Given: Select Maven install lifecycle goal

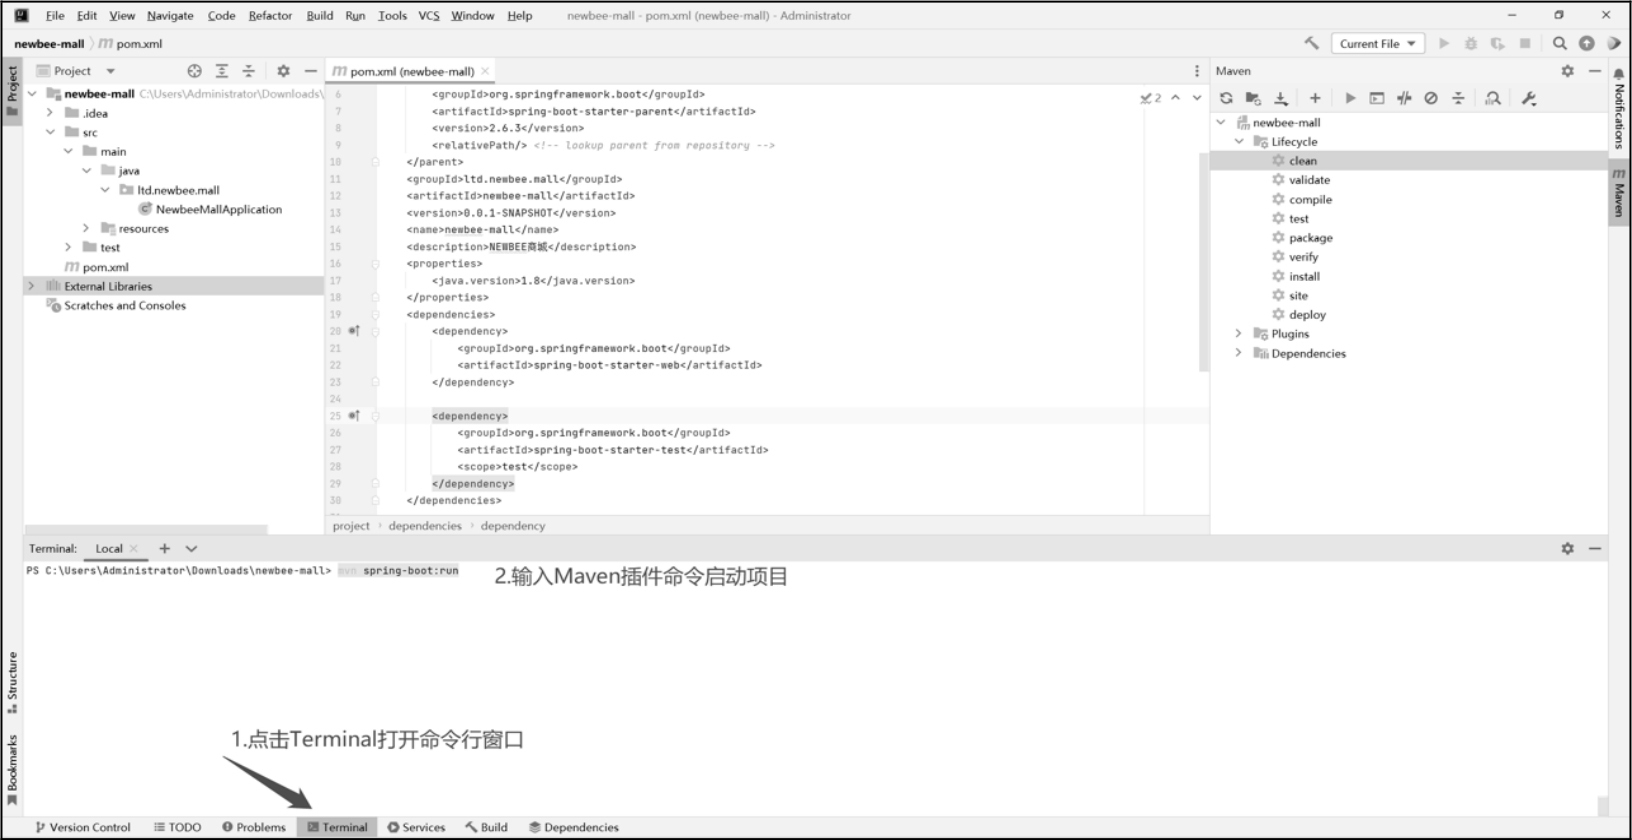Looking at the screenshot, I should click(x=1296, y=276).
